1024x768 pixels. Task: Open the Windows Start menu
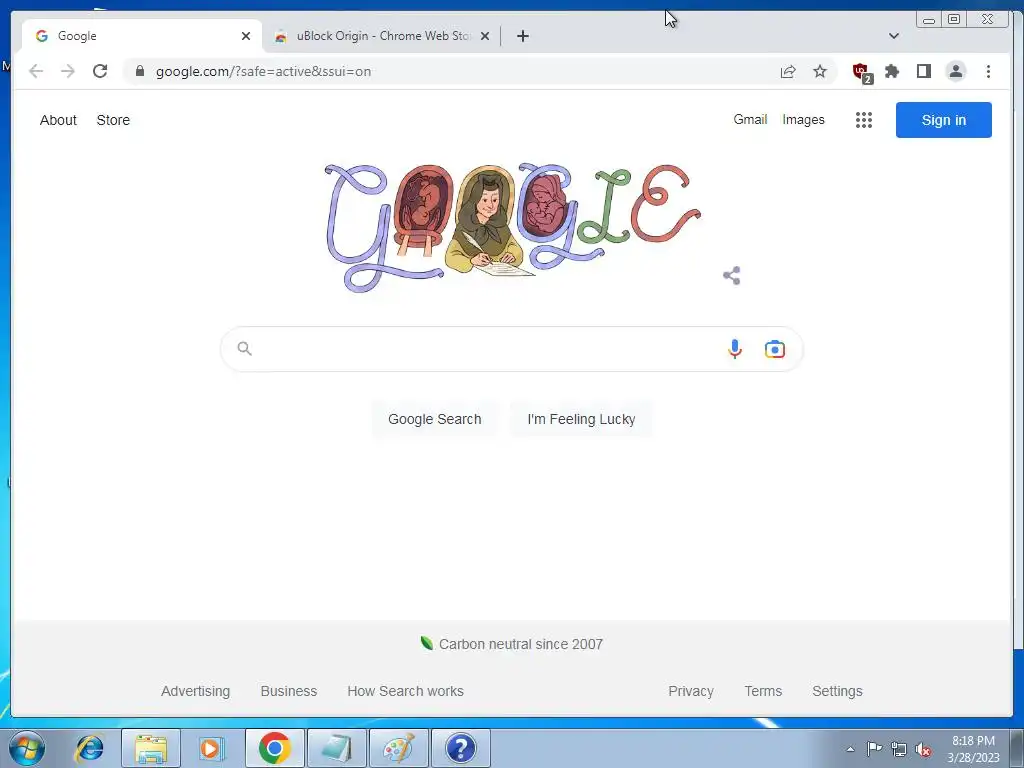(27, 748)
